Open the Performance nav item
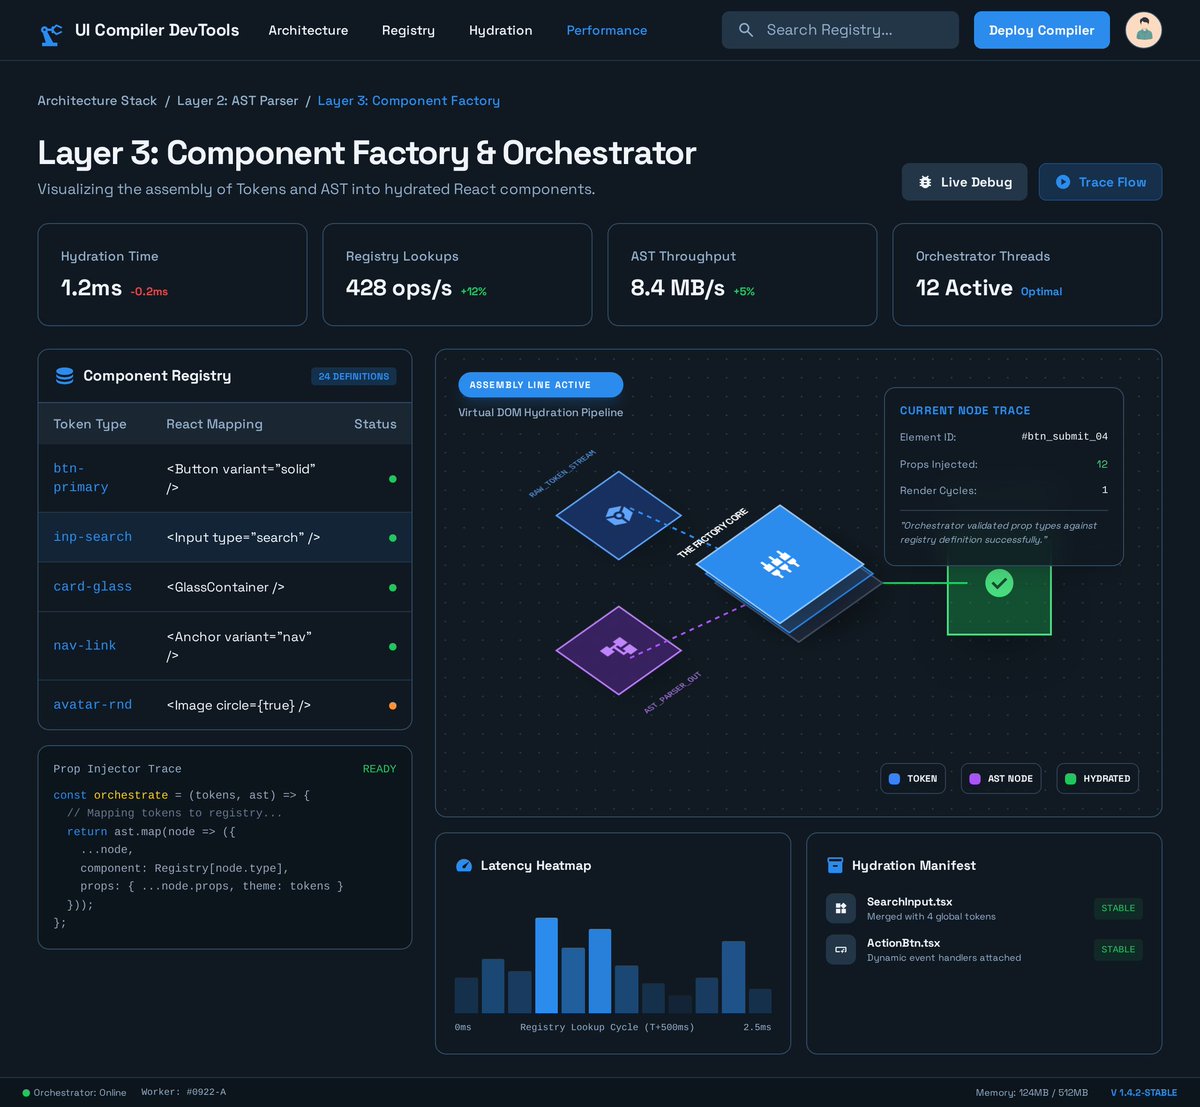1200x1107 pixels. [606, 30]
